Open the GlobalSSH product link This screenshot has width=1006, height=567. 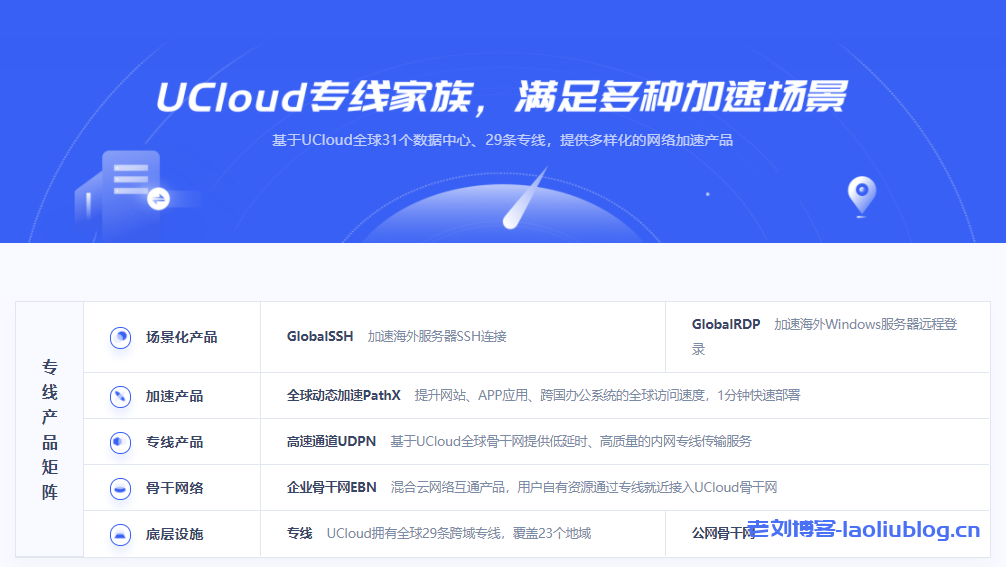319,337
